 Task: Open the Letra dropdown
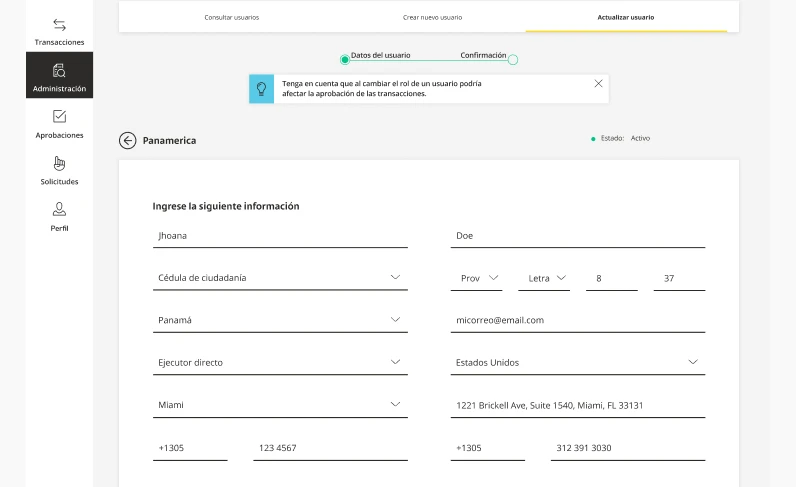pos(544,278)
